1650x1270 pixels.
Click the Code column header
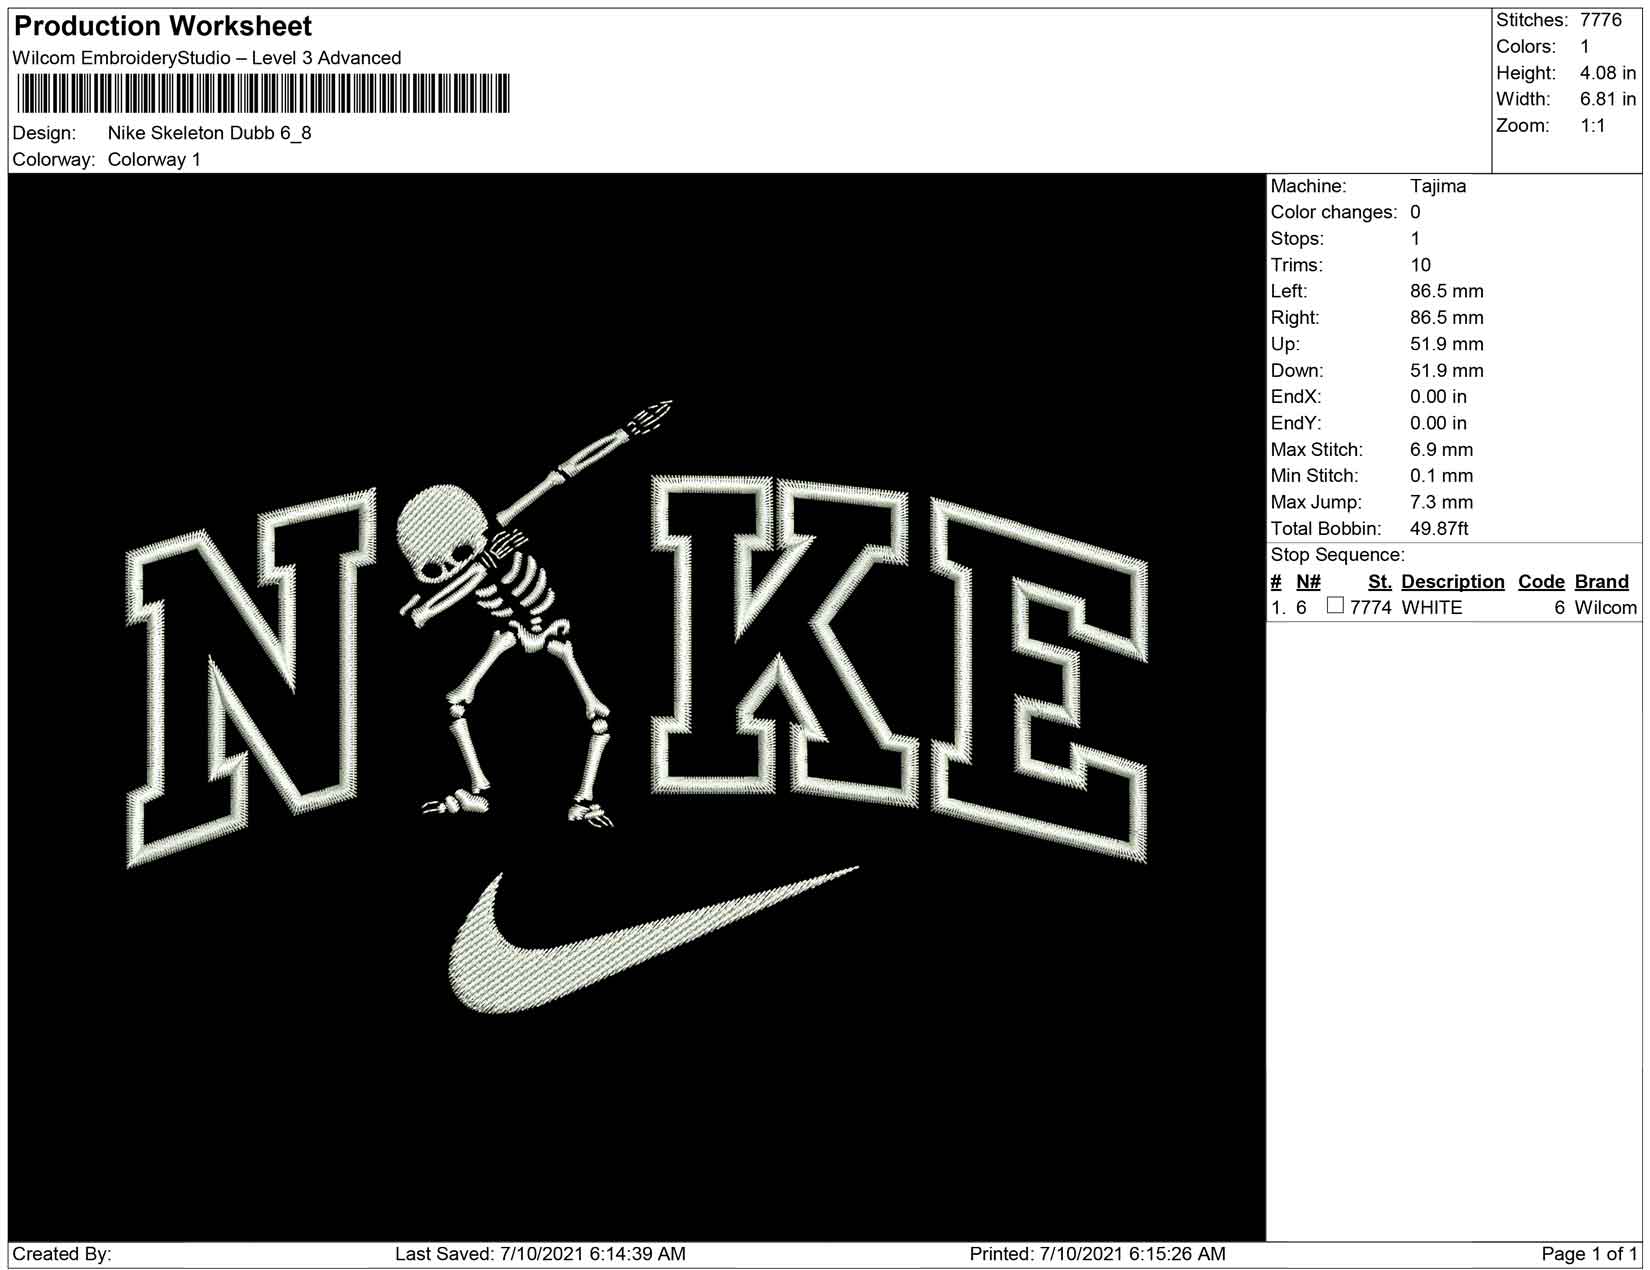[1541, 582]
